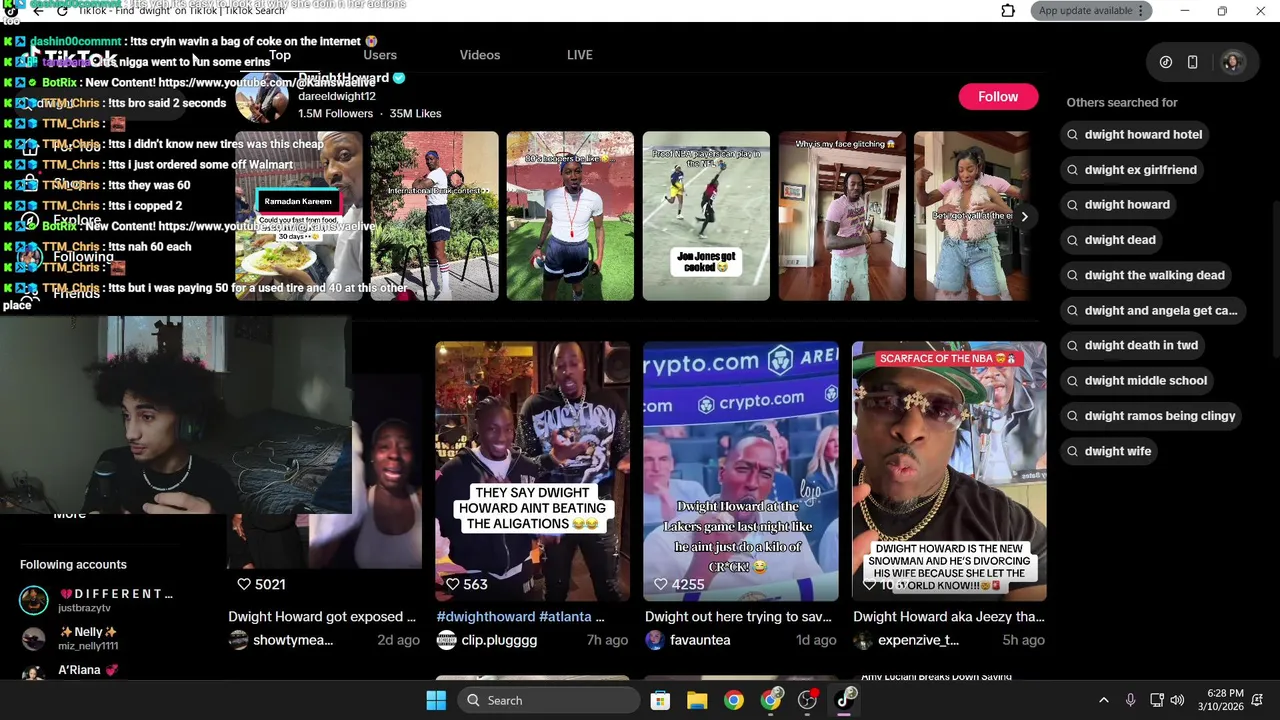The height and width of the screenshot is (720, 1280).
Task: Open the profile avatar menu in header
Action: tap(1232, 62)
